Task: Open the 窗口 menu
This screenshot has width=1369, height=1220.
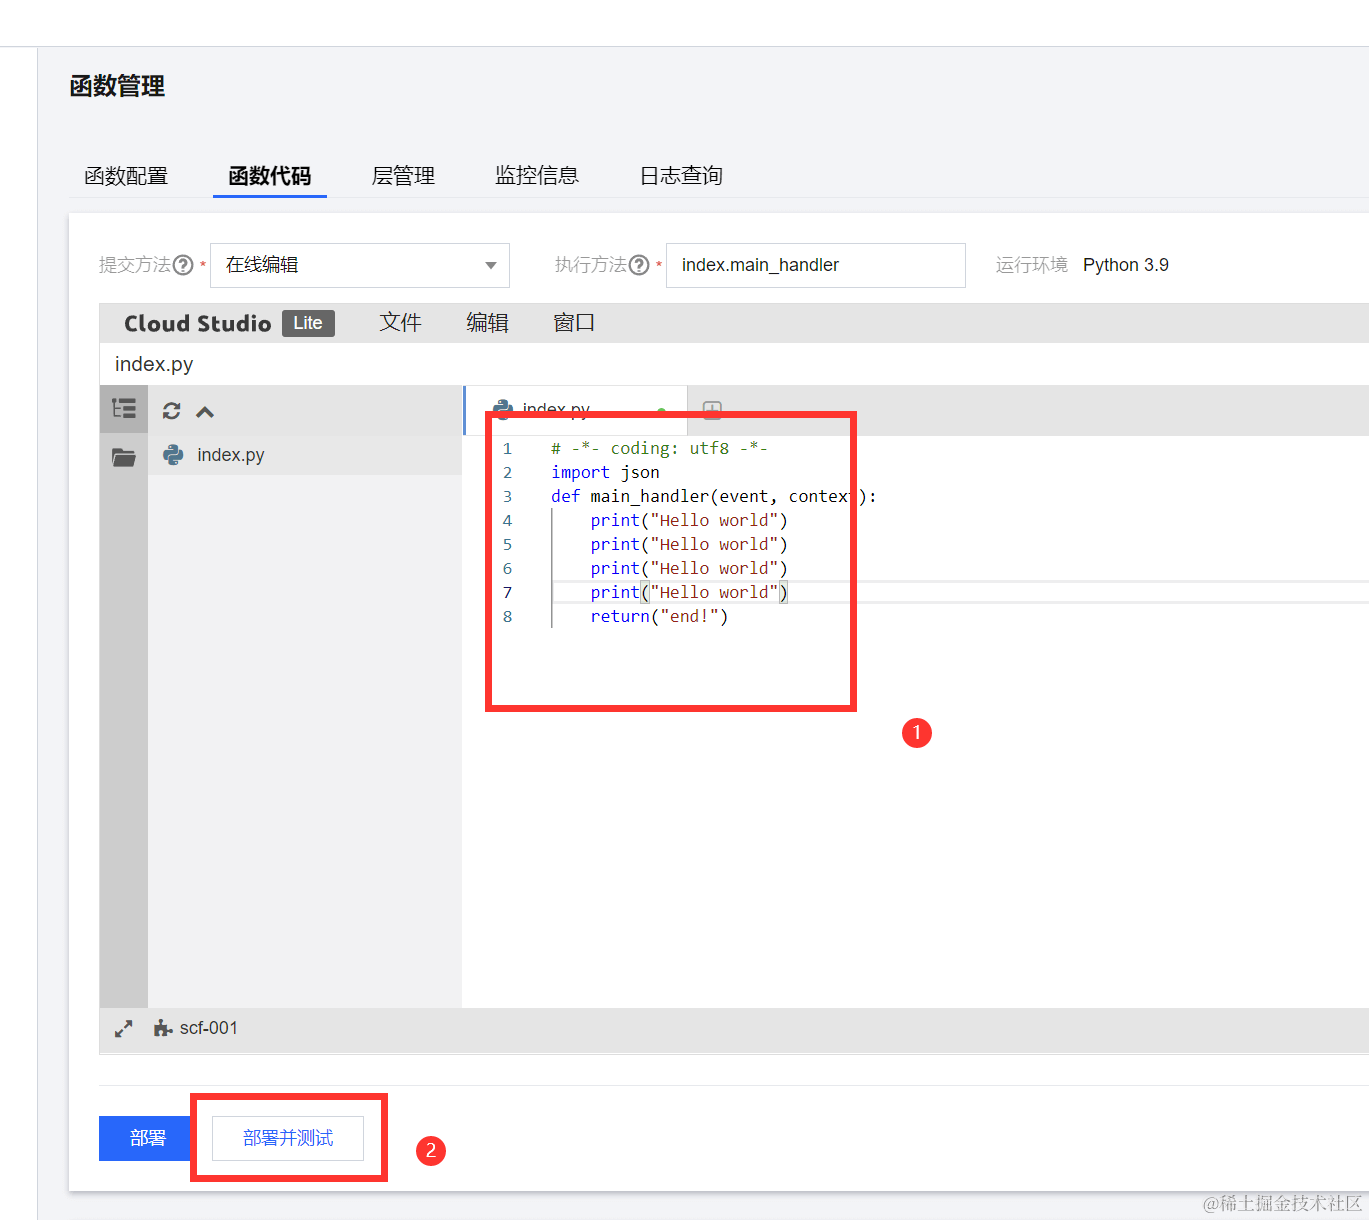Action: [574, 323]
